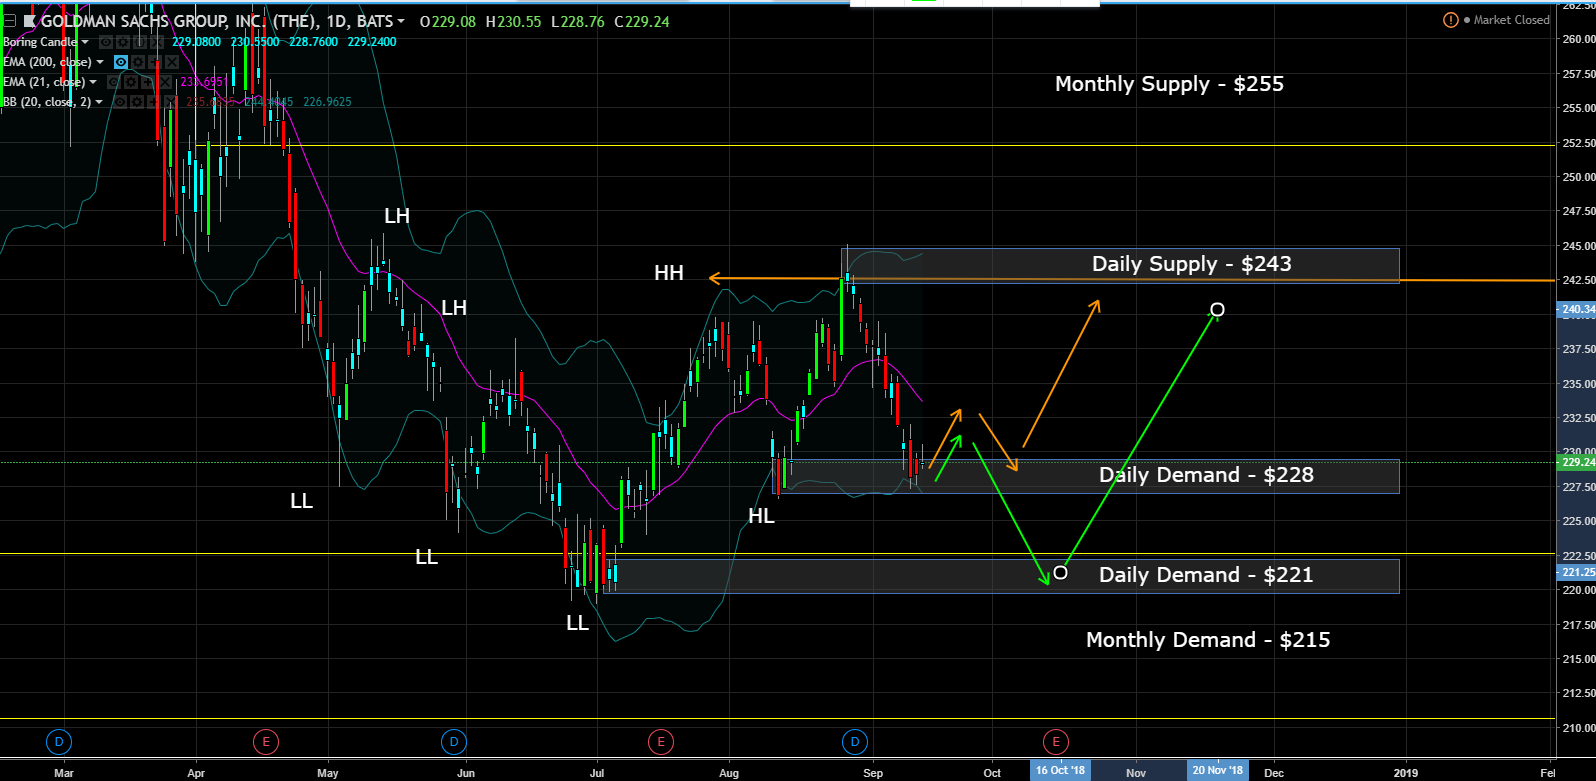This screenshot has width=1596, height=781.
Task: Toggle visibility of EMA (200, close)
Action: coord(121,62)
